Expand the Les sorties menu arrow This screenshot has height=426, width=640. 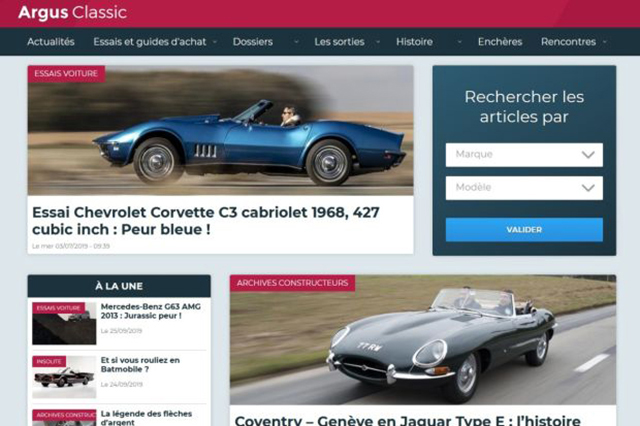click(378, 42)
